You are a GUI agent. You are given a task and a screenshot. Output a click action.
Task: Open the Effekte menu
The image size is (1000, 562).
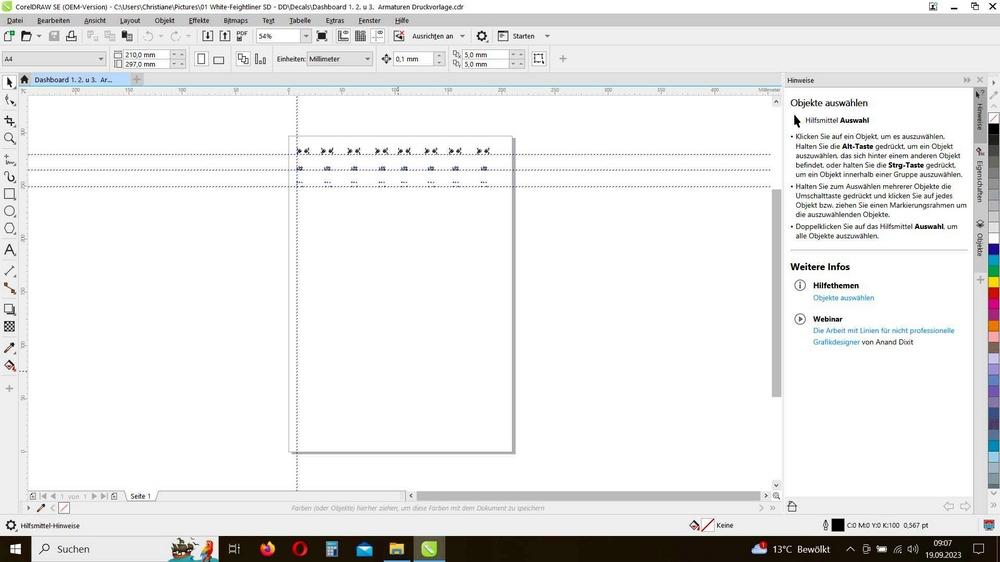[x=199, y=20]
